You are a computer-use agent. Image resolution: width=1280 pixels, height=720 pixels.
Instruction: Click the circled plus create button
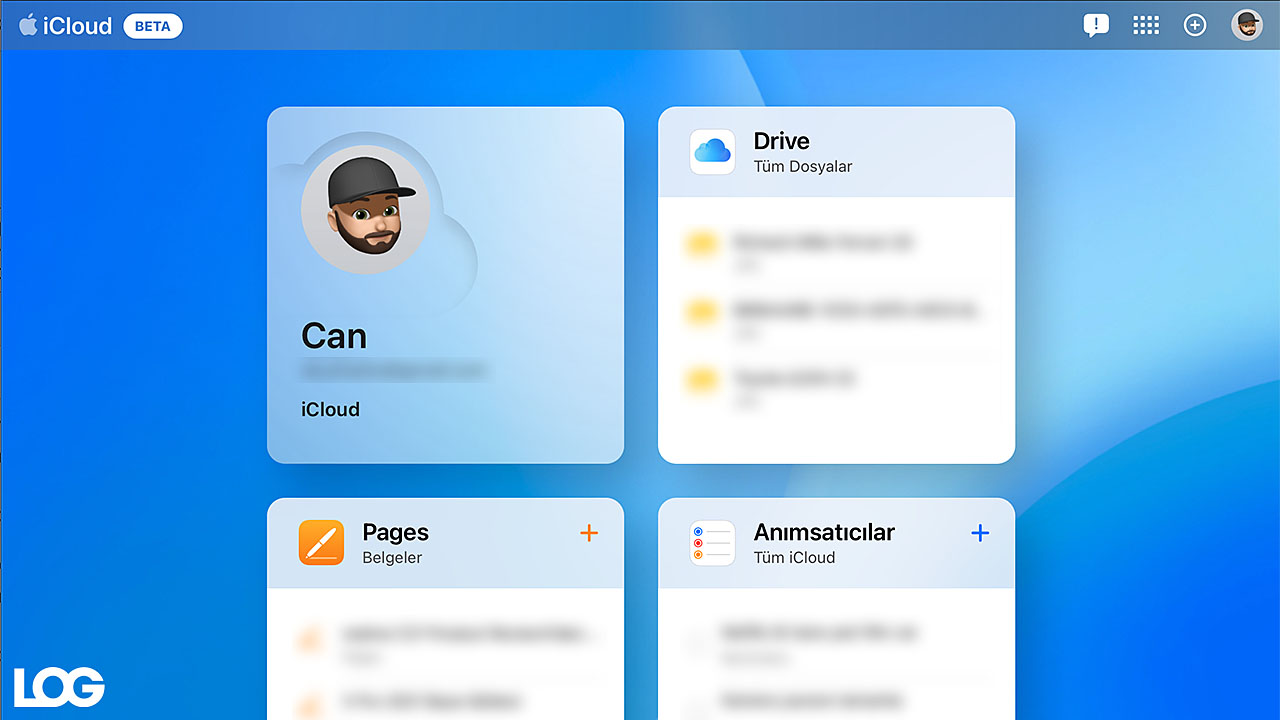pyautogui.click(x=1195, y=26)
